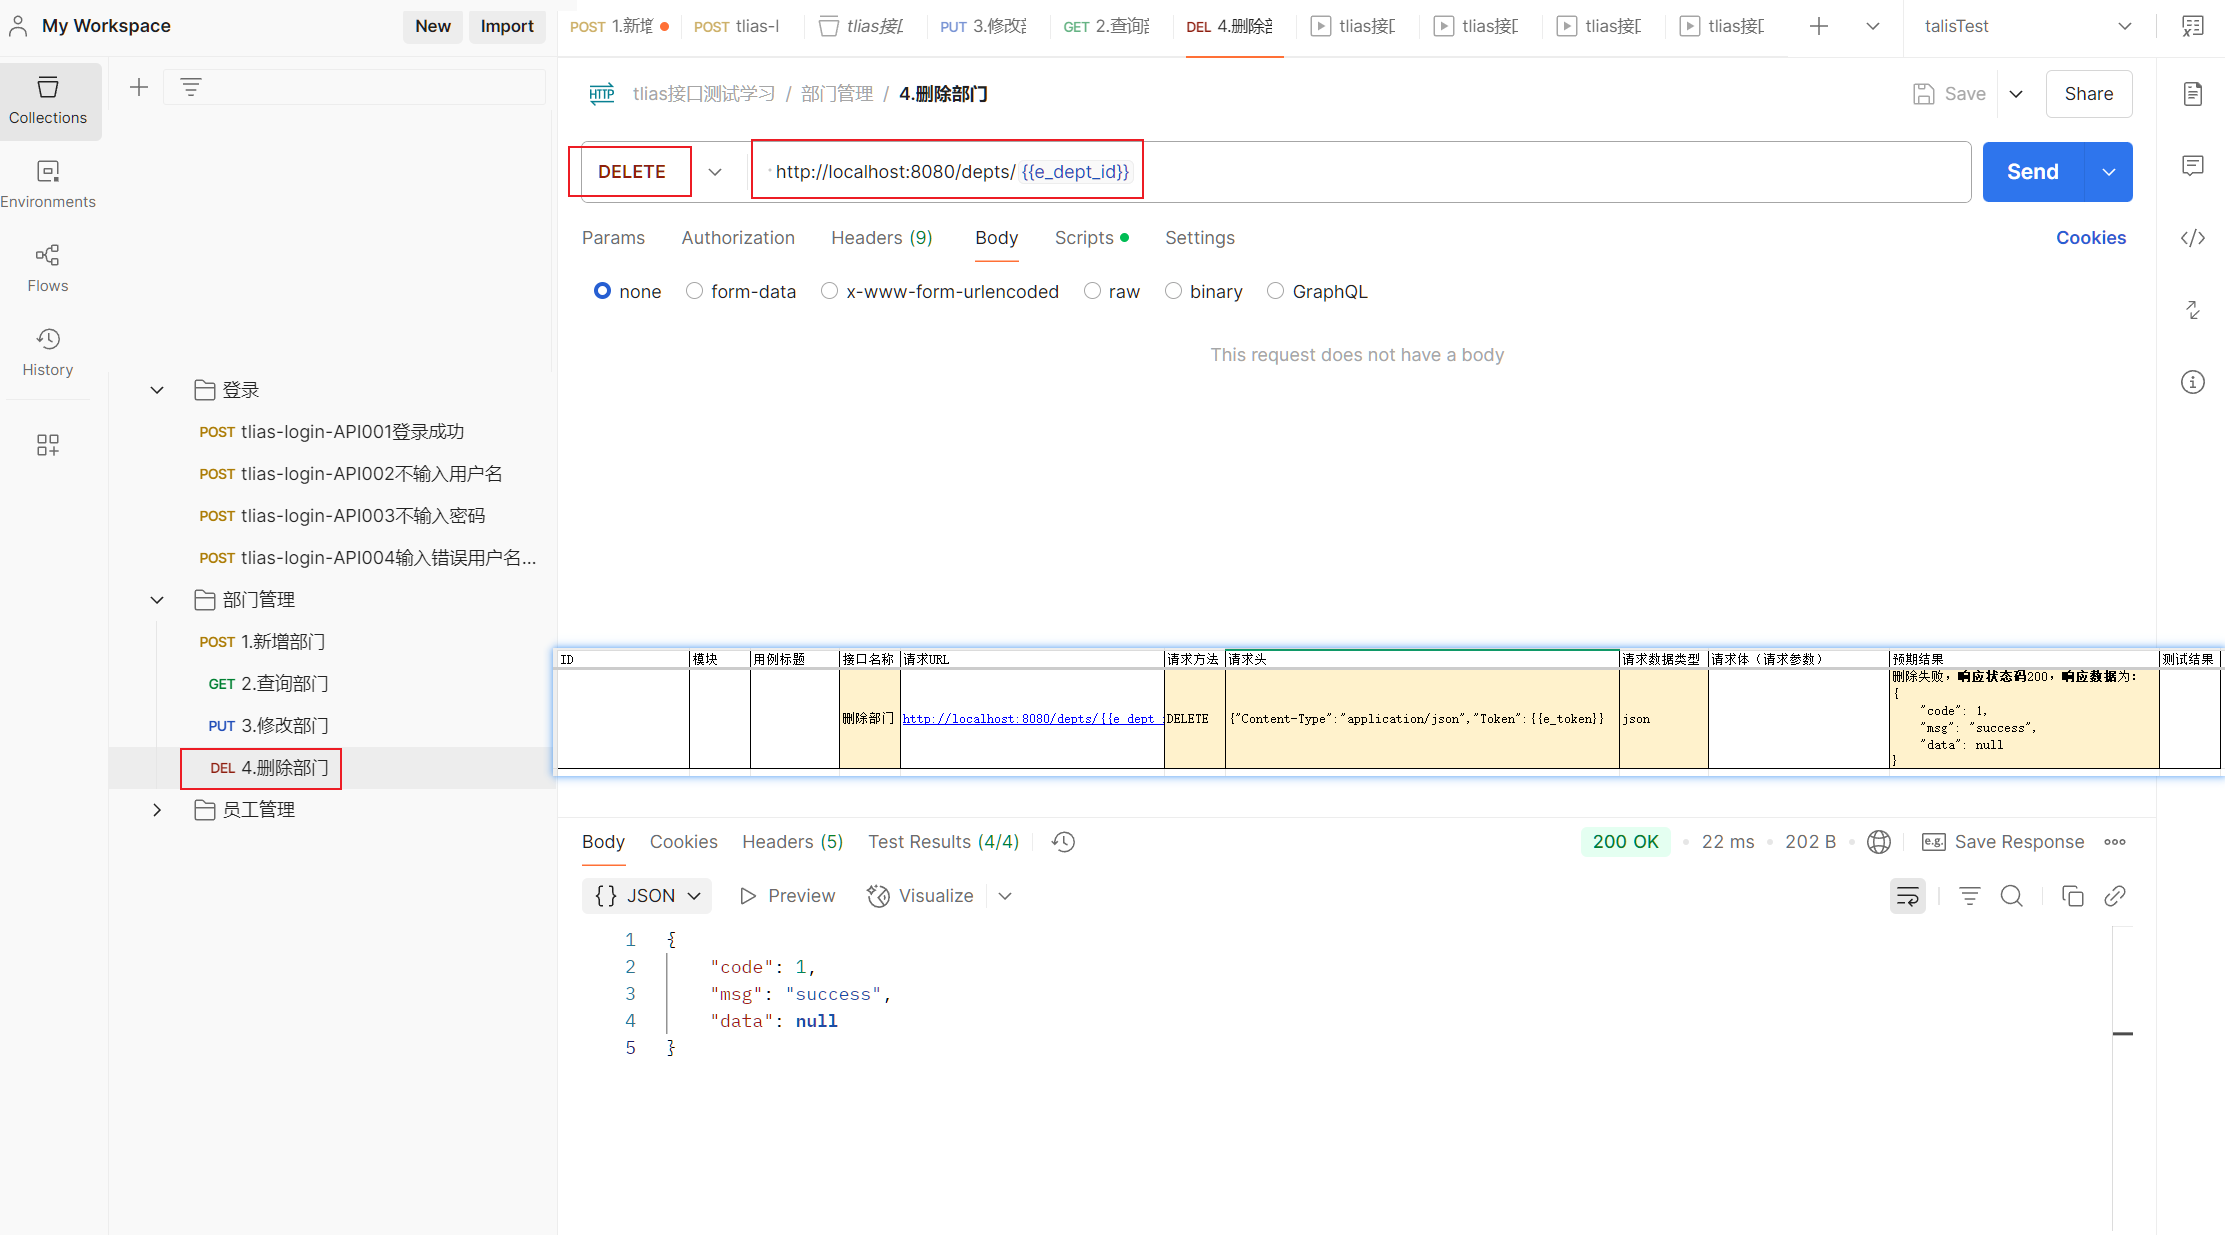Screen dimensions: 2225x1235
Task: Select the raw body radio button
Action: pyautogui.click(x=1092, y=291)
